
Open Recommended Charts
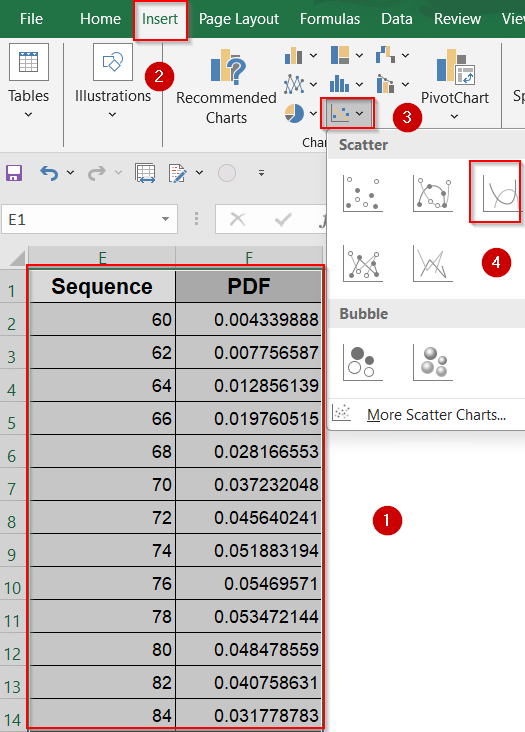coord(226,86)
